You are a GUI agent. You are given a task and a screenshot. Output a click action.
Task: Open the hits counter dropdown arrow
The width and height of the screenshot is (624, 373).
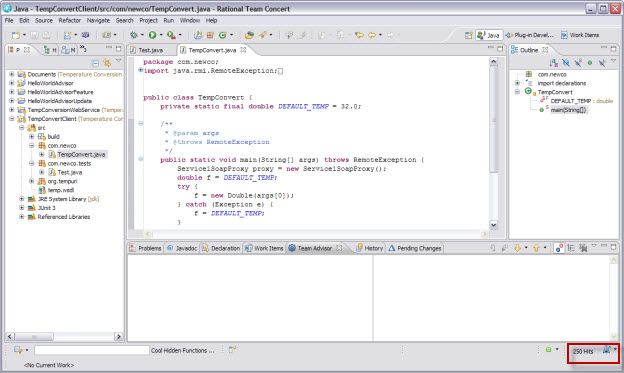pyautogui.click(x=615, y=349)
